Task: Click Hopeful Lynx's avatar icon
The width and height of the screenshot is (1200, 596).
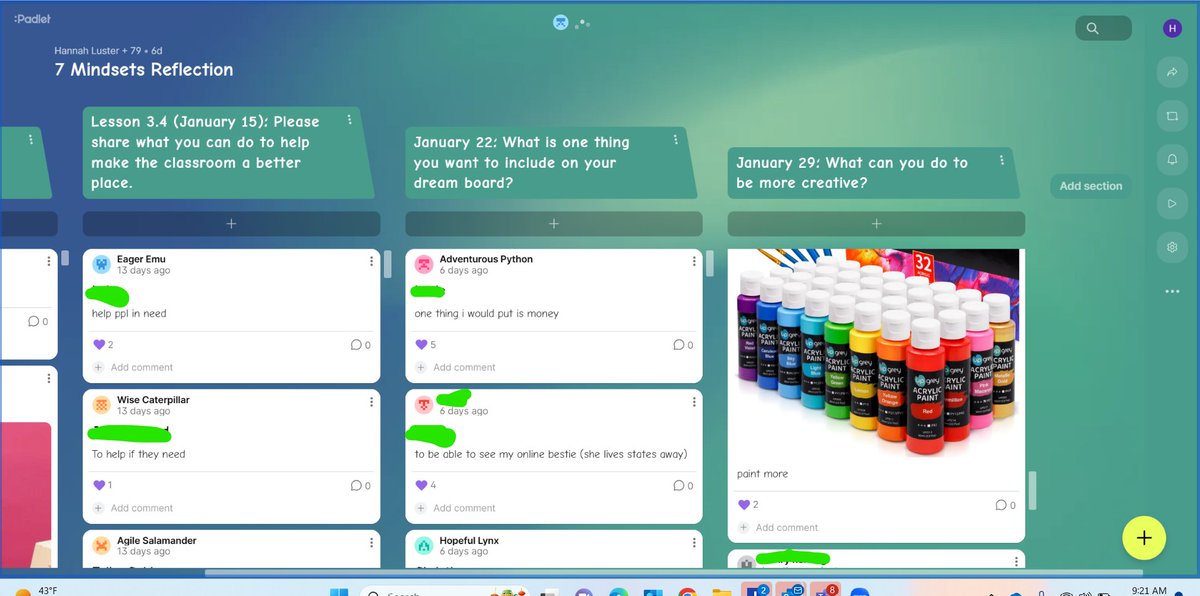Action: 424,546
